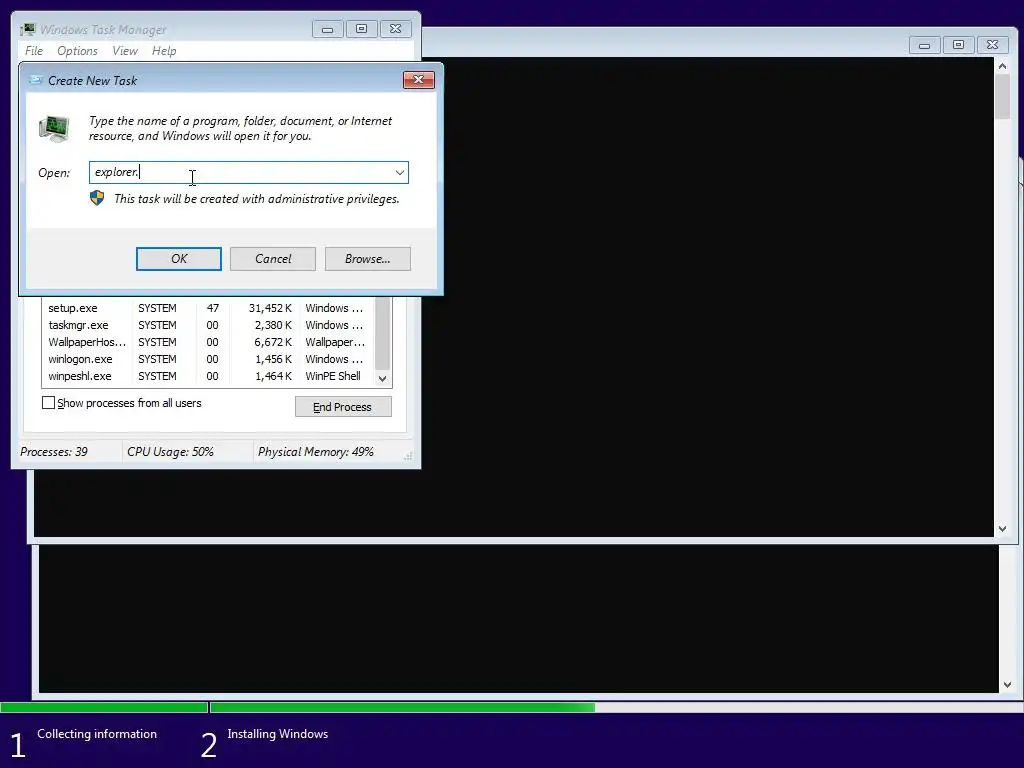
Task: Click the process list scrollbar thumb
Action: point(383,334)
